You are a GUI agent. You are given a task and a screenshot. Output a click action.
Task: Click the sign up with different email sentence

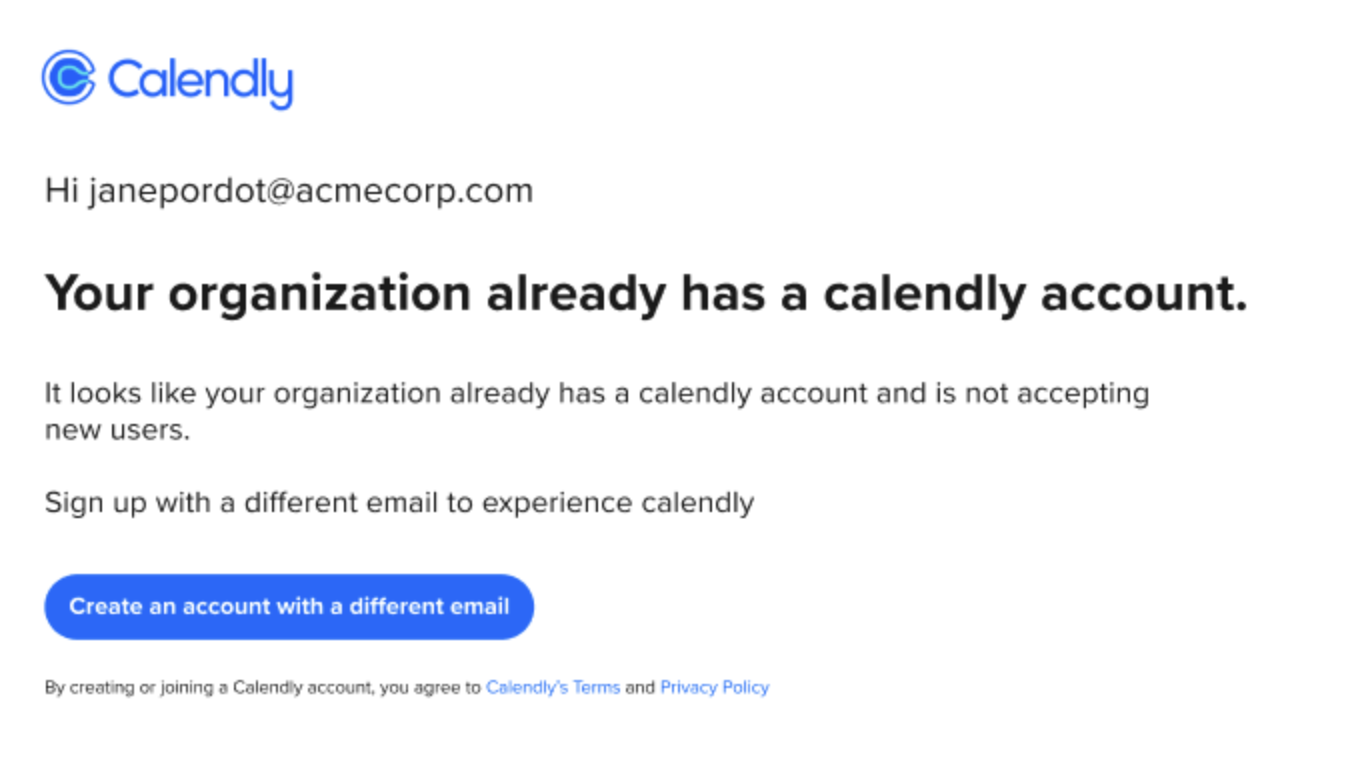click(400, 502)
